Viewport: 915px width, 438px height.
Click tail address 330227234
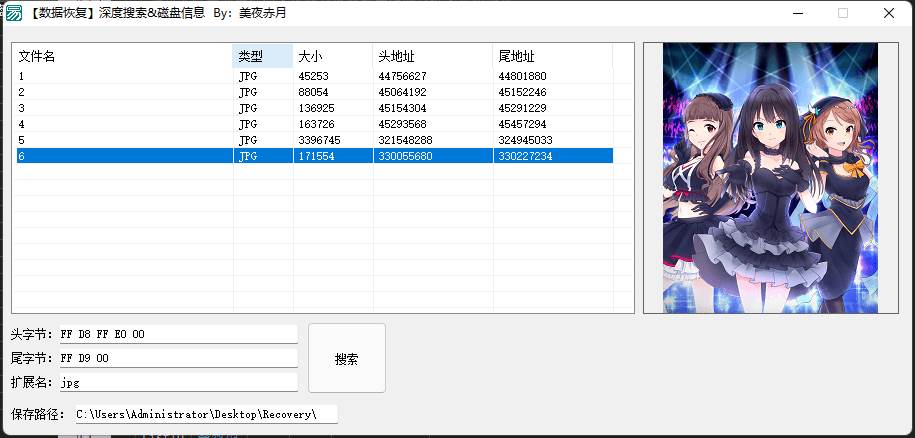[525, 156]
